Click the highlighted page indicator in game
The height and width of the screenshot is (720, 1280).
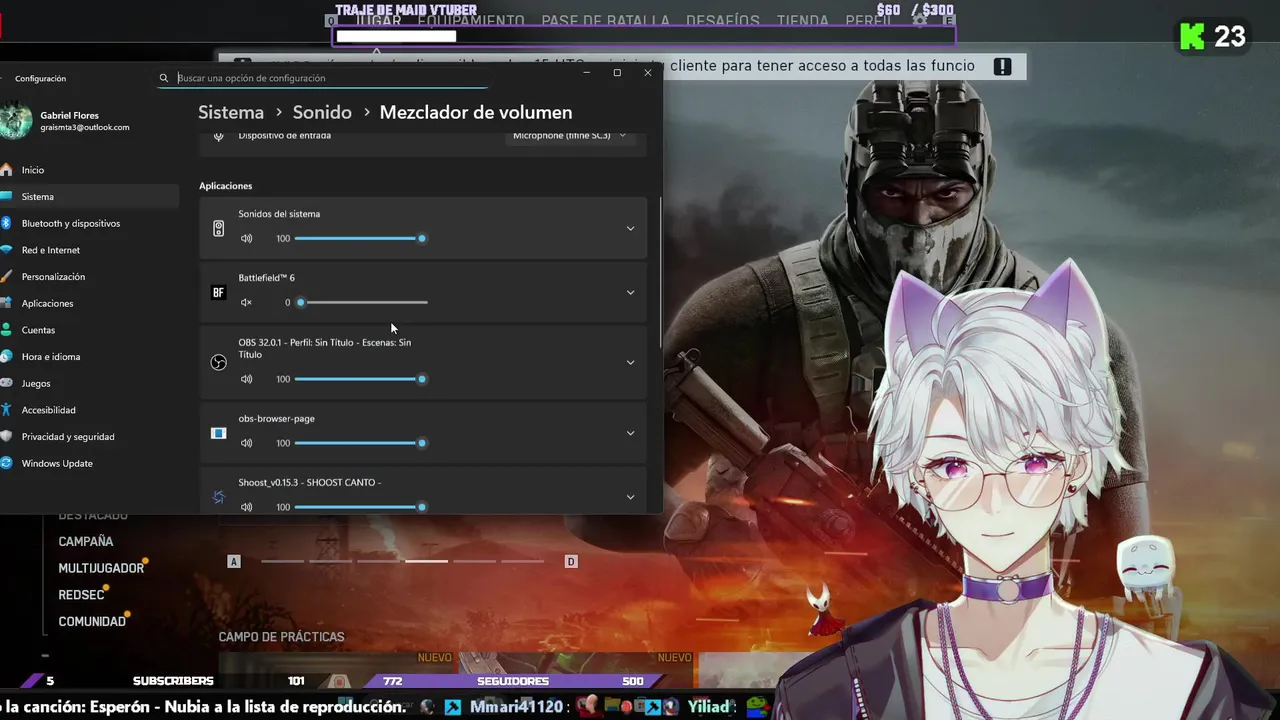[x=426, y=562]
